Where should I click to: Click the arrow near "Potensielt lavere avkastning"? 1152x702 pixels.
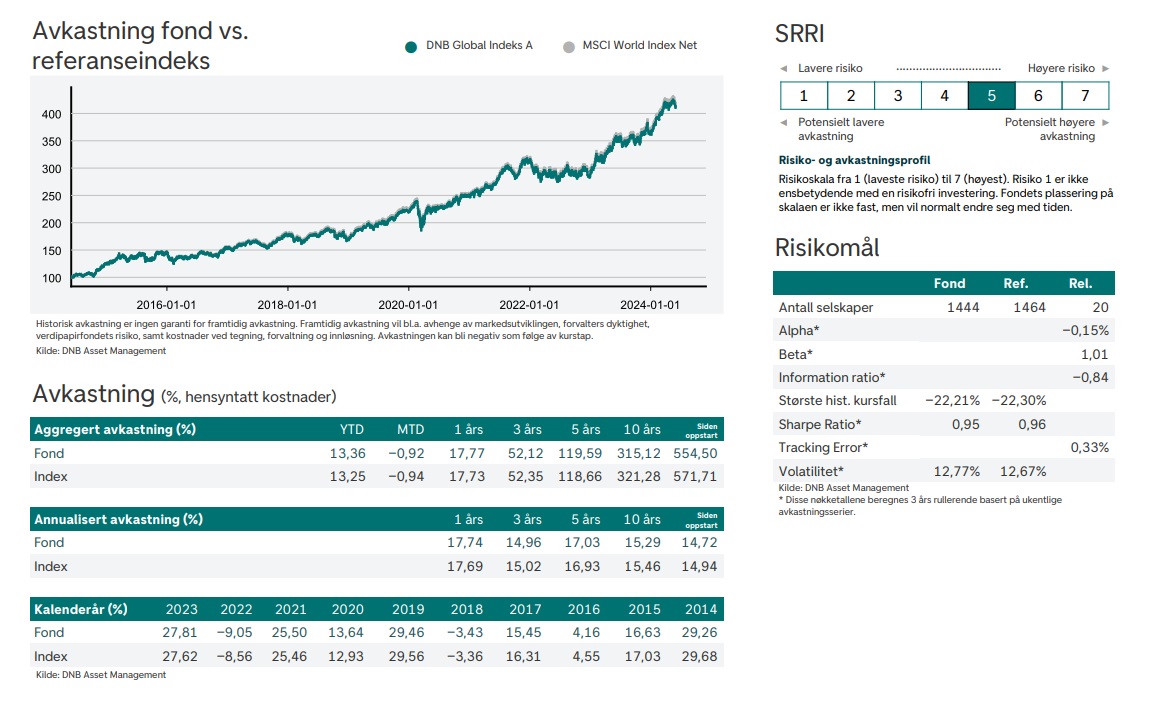[x=783, y=121]
